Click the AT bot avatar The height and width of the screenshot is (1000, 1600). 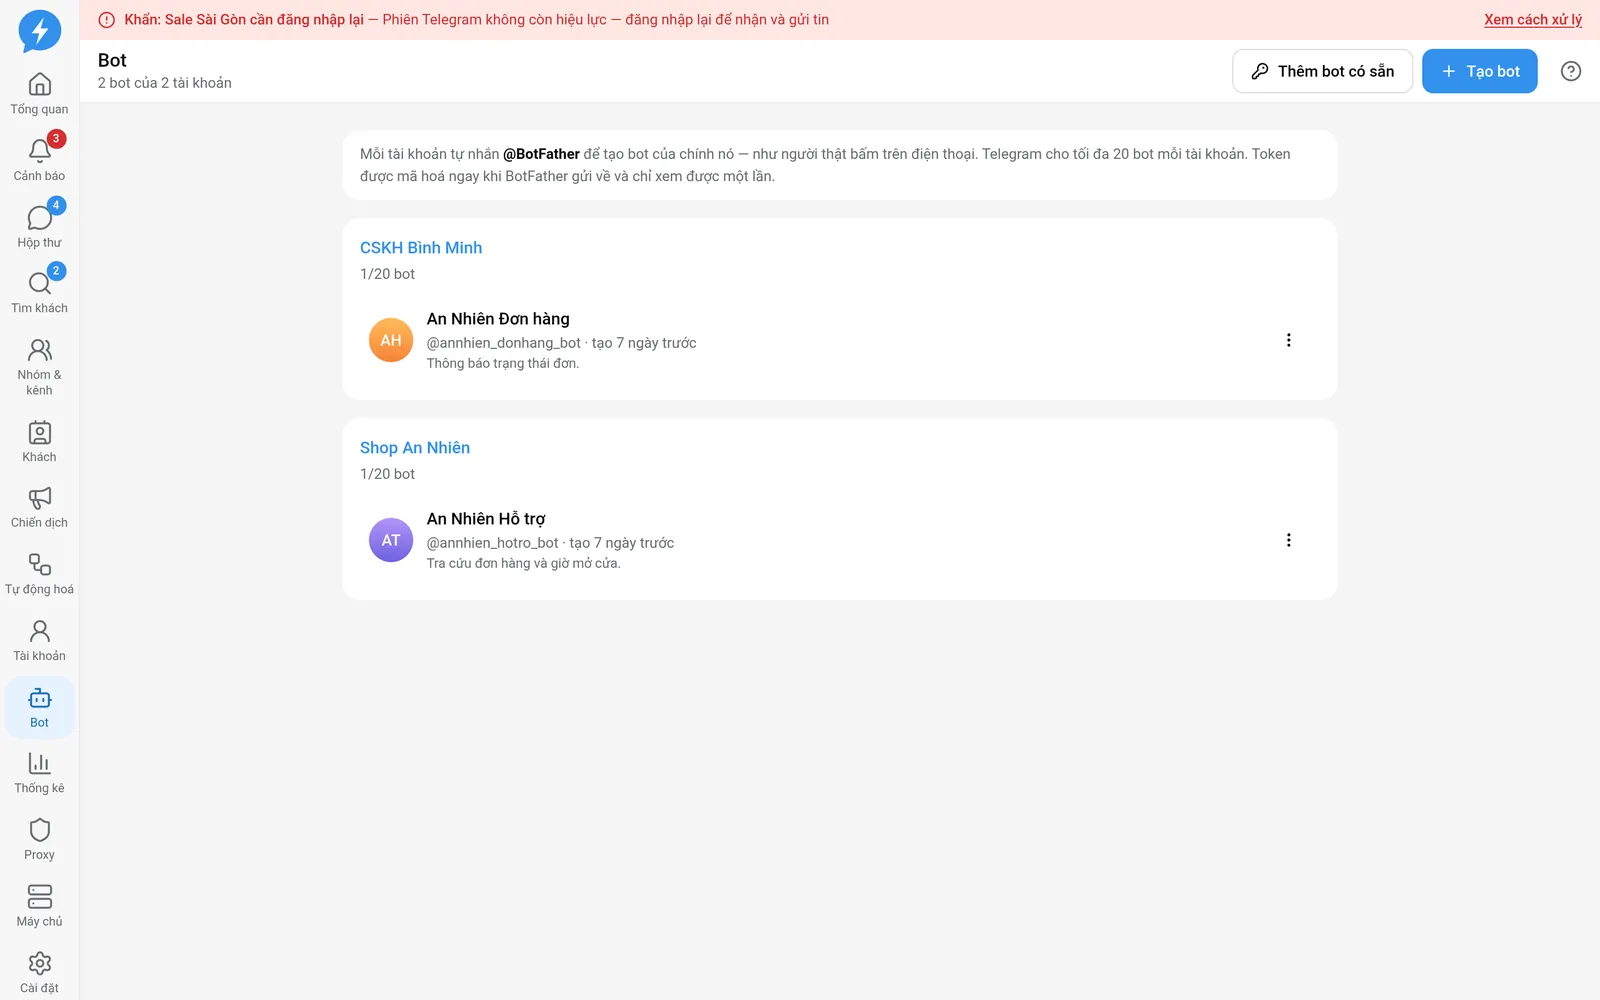click(391, 540)
